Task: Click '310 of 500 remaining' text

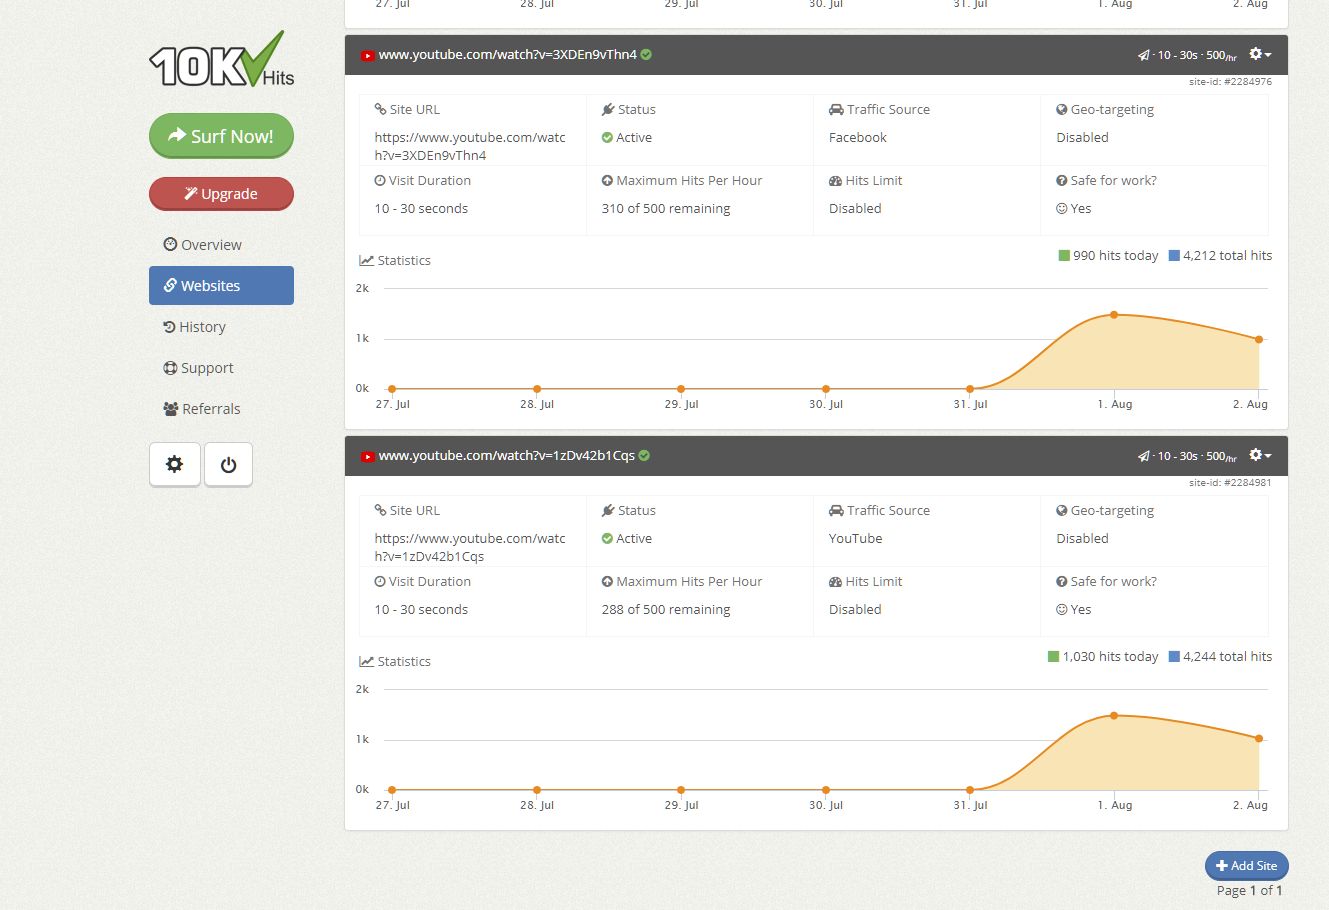Action: 665,209
